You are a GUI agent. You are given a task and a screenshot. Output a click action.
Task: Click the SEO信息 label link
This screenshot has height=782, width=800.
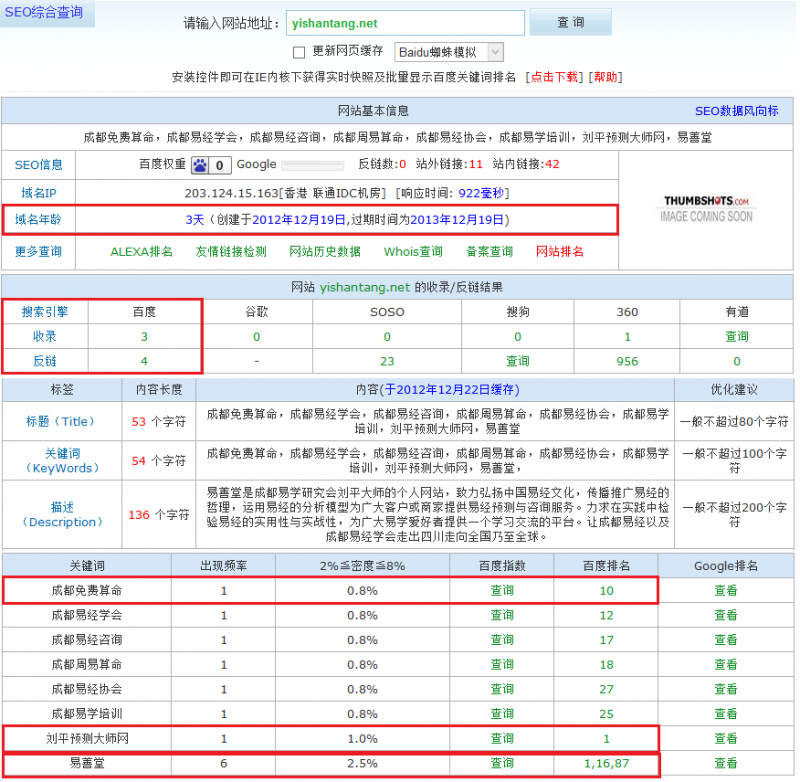coord(38,165)
